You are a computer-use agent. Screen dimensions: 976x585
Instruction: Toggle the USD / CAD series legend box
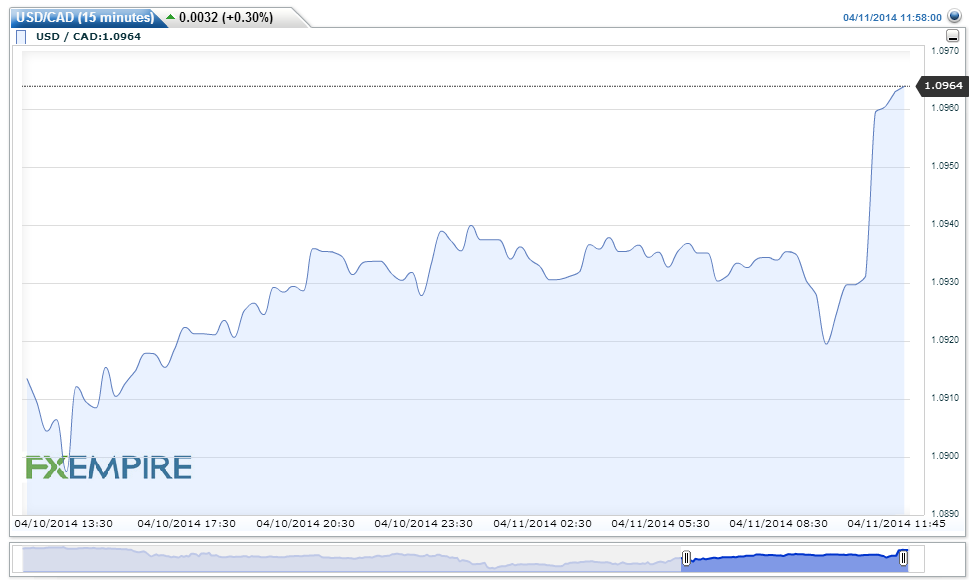pos(21,37)
